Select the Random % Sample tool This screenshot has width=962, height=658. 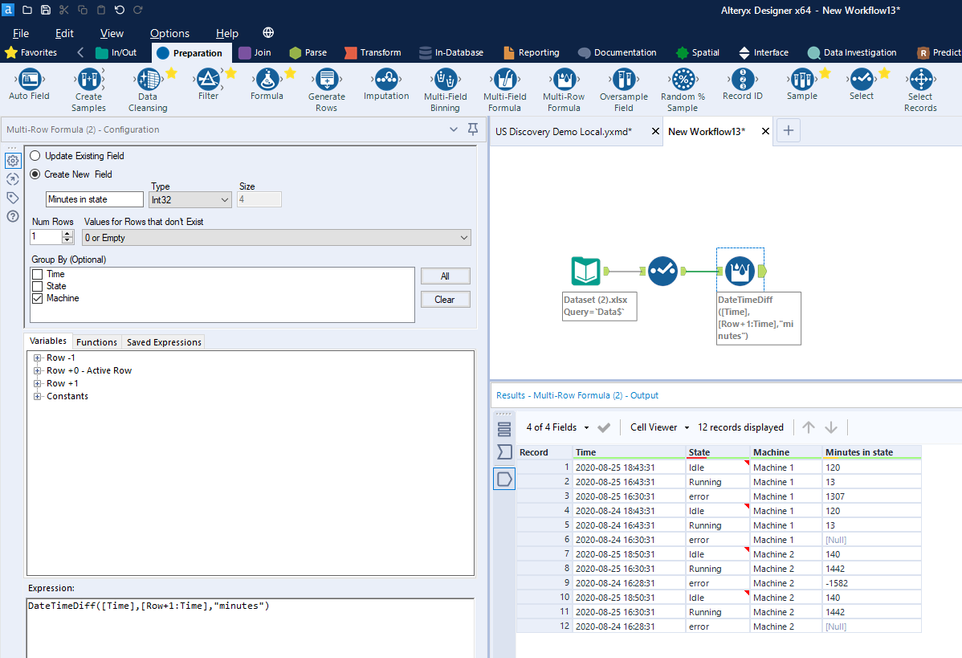[x=683, y=81]
